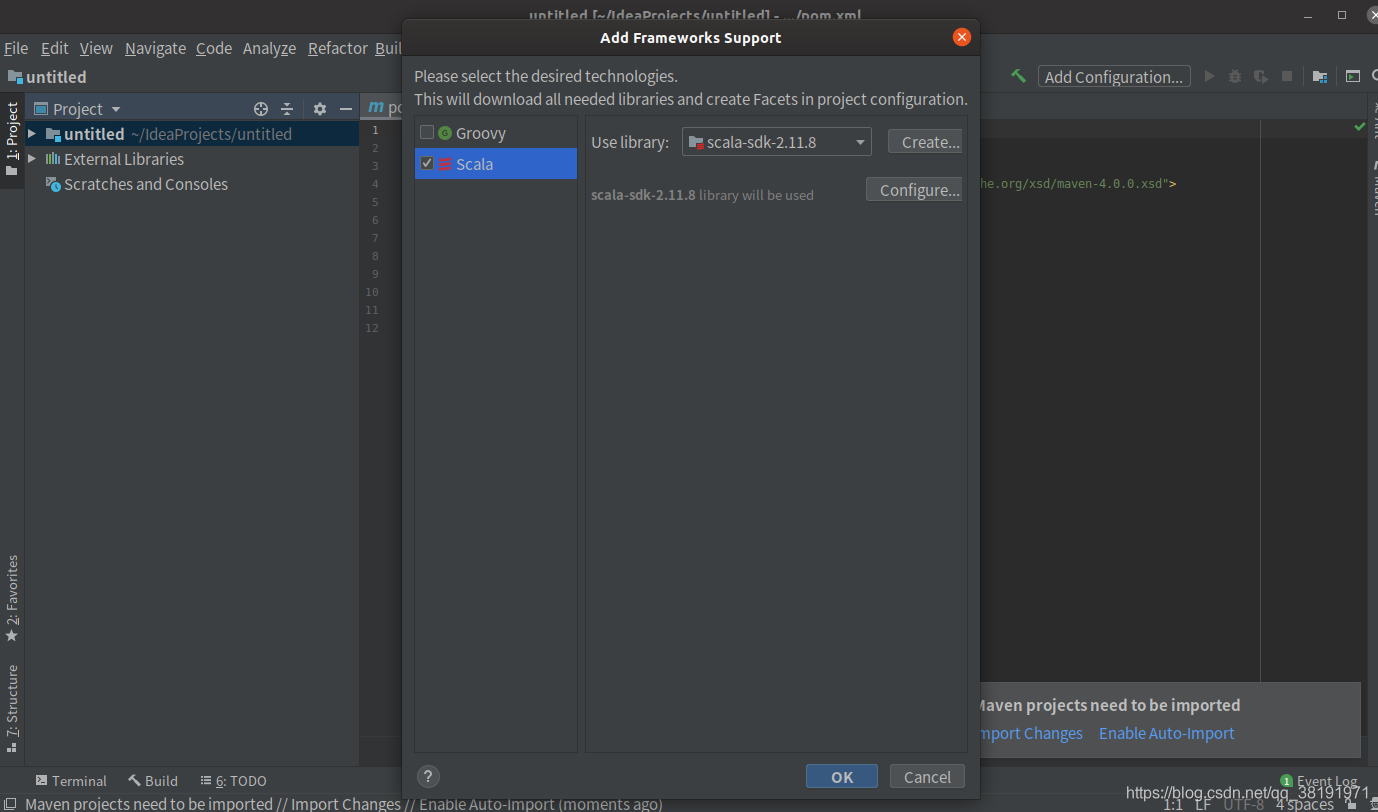Click the untitled breadcrumb folder icon in the navigation bar
This screenshot has height=812, width=1378.
pos(14,77)
